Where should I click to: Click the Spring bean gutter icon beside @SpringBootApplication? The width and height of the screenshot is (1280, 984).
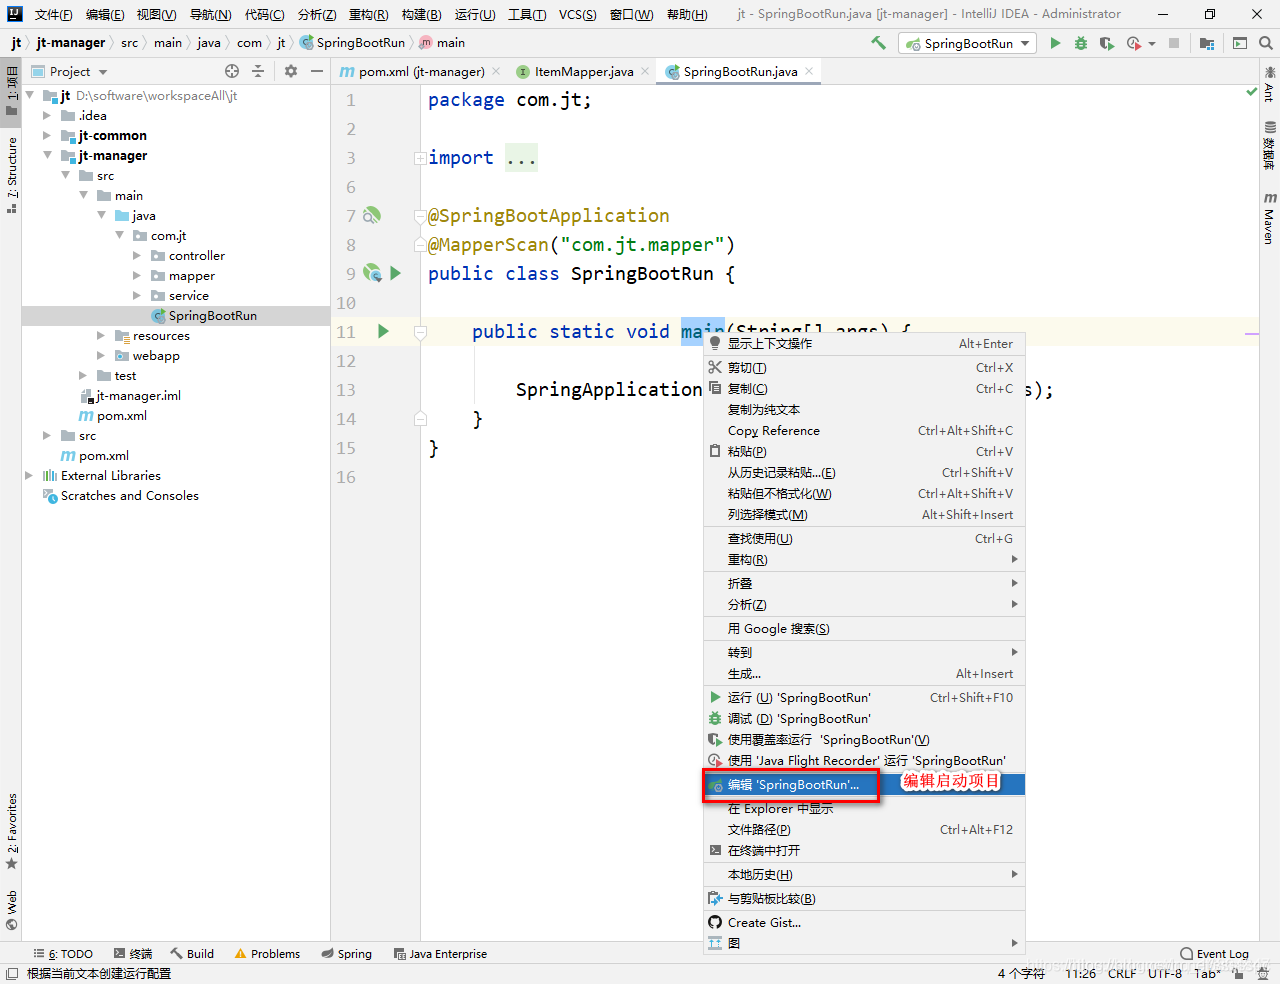[372, 215]
